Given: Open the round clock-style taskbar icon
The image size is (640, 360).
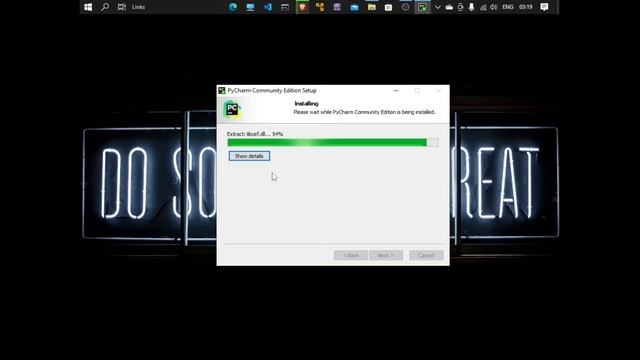Looking at the screenshot, I should (405, 7).
